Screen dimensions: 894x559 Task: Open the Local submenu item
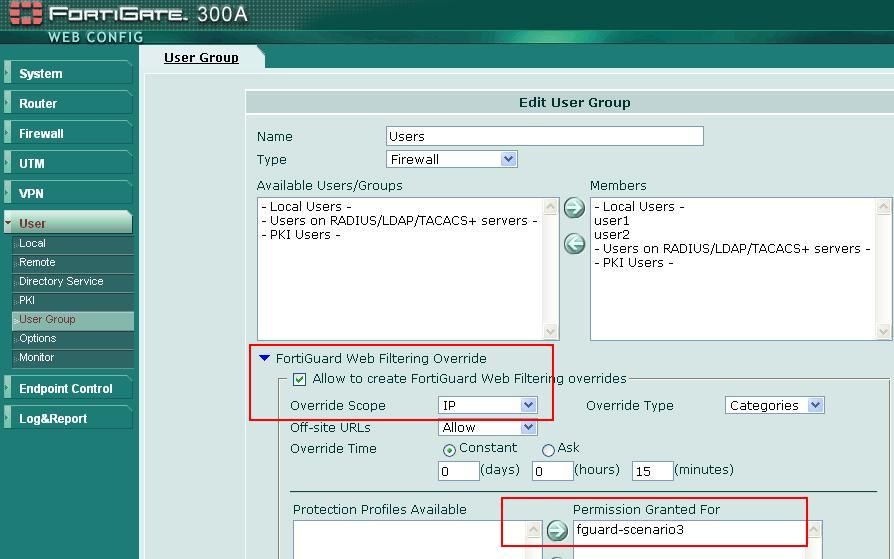[x=73, y=244]
